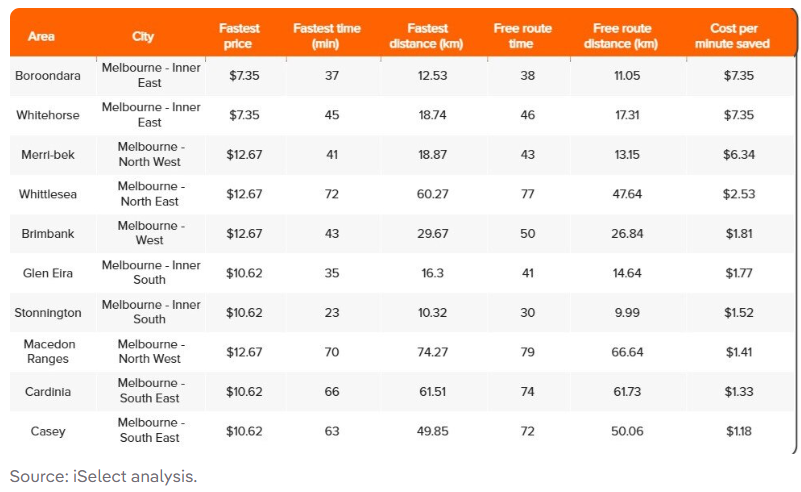Viewport: 801px width, 492px height.
Task: Select the Boroondara area cell
Action: click(48, 76)
